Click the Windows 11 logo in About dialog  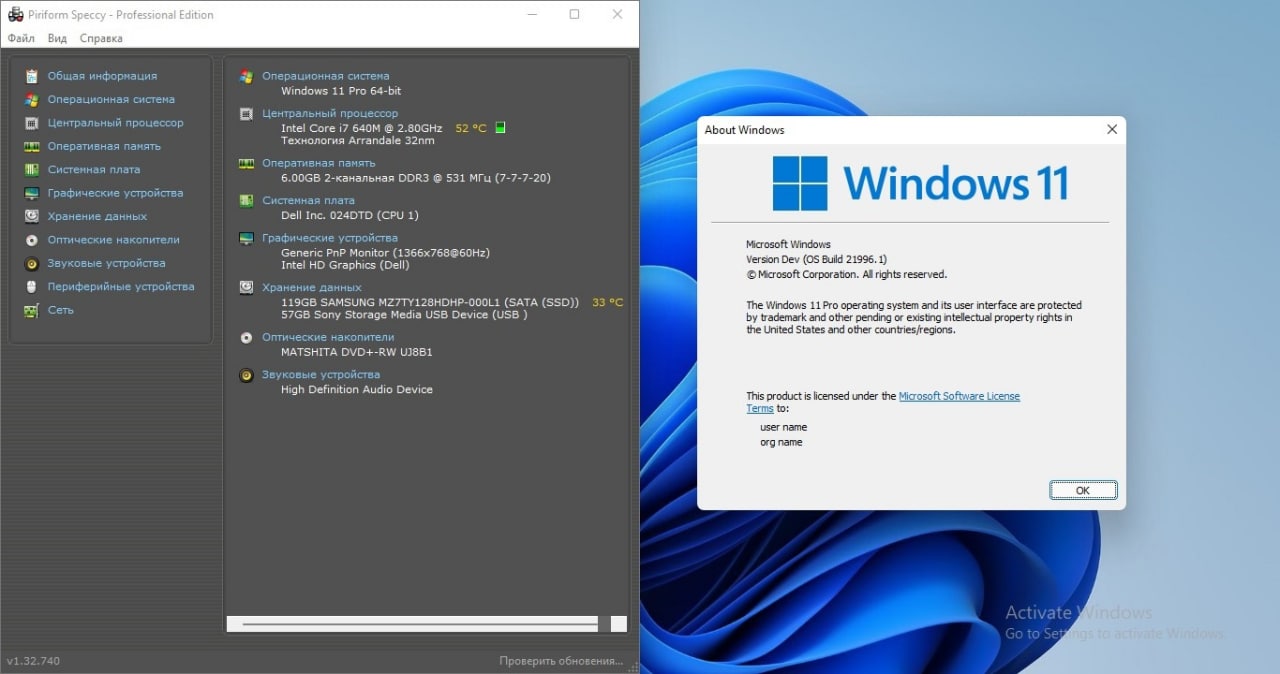tap(920, 183)
